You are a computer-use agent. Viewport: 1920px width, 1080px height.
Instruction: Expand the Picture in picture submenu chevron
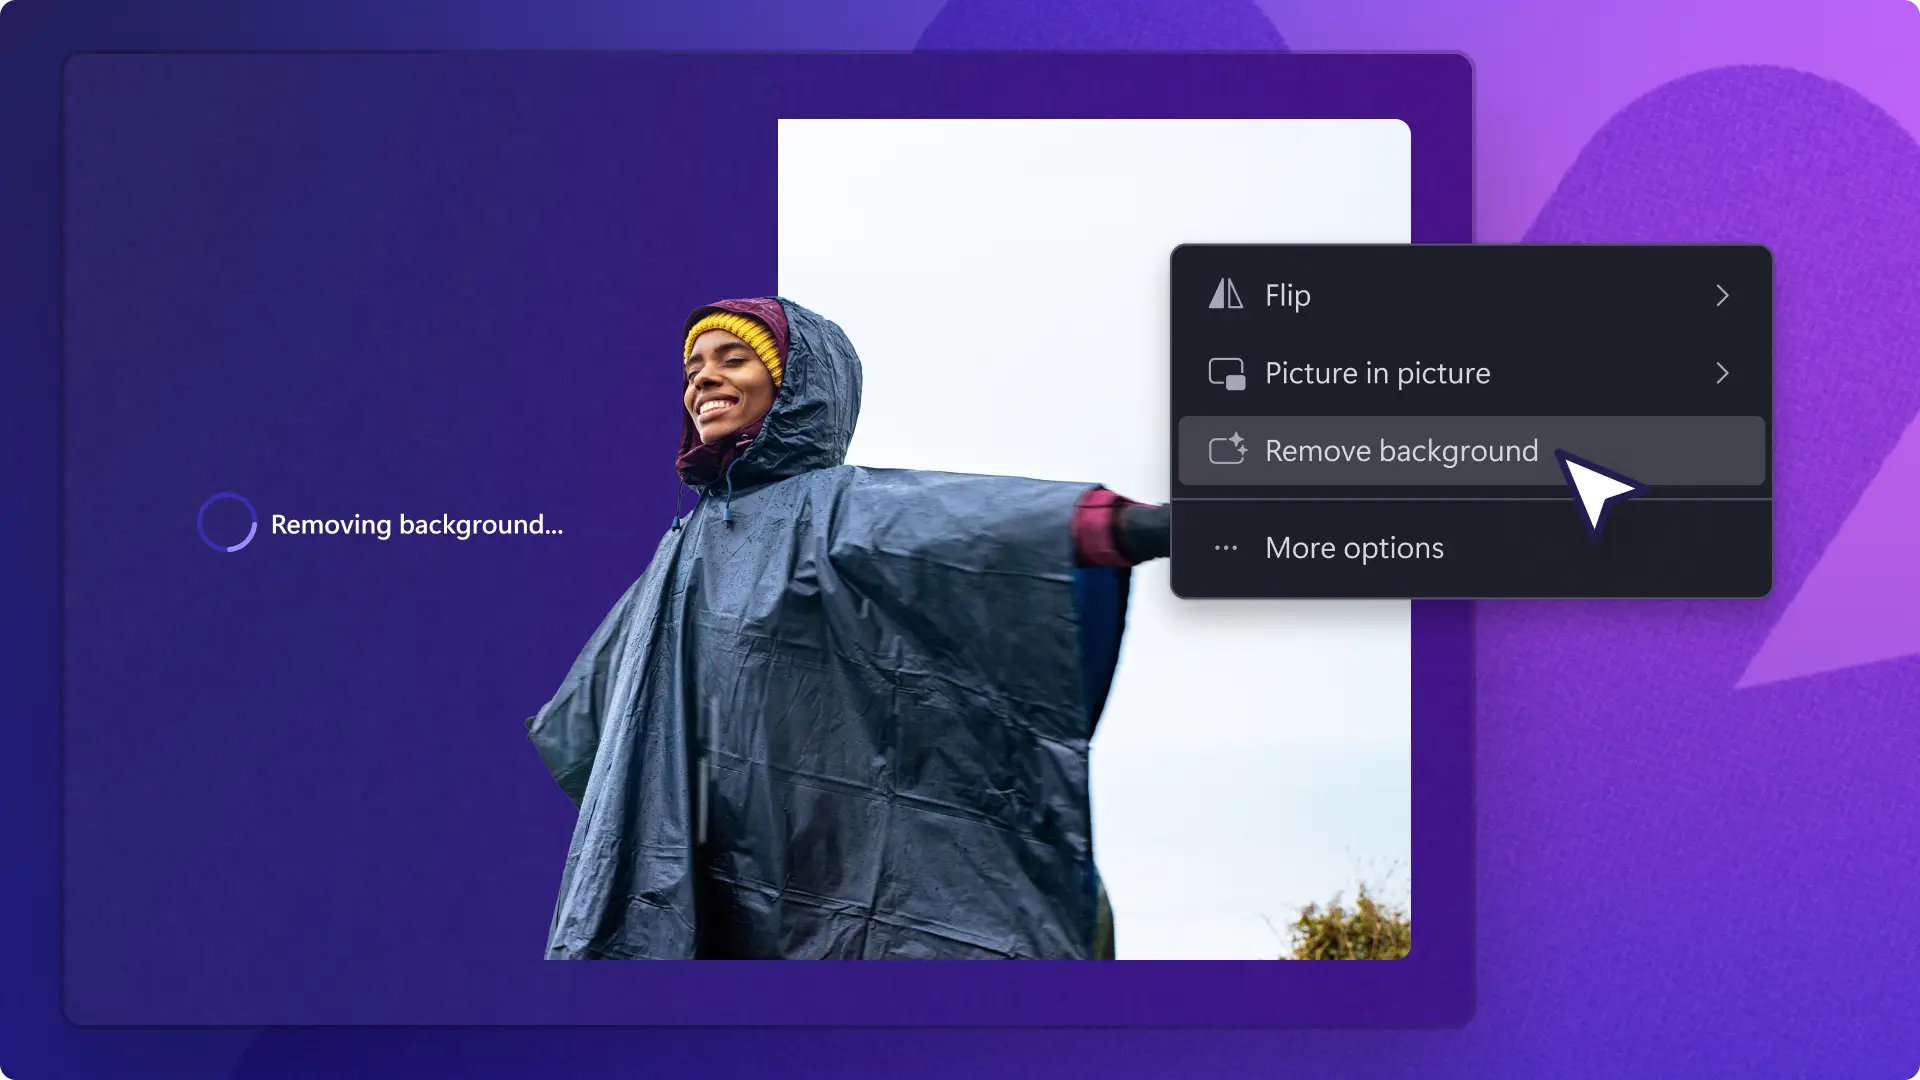pyautogui.click(x=1722, y=373)
